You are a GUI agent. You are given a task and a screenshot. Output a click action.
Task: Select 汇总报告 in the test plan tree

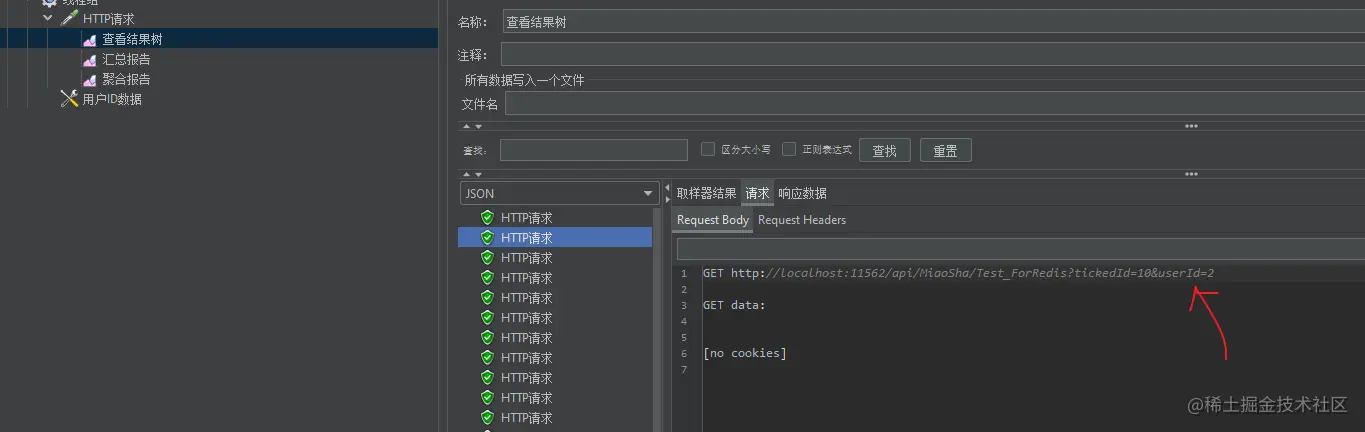(x=126, y=59)
